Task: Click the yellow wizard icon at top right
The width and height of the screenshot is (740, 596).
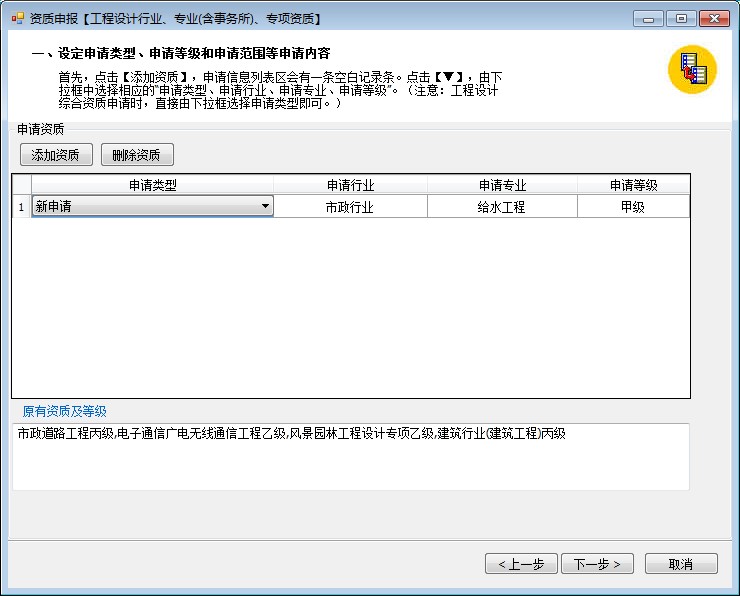Action: 692,70
